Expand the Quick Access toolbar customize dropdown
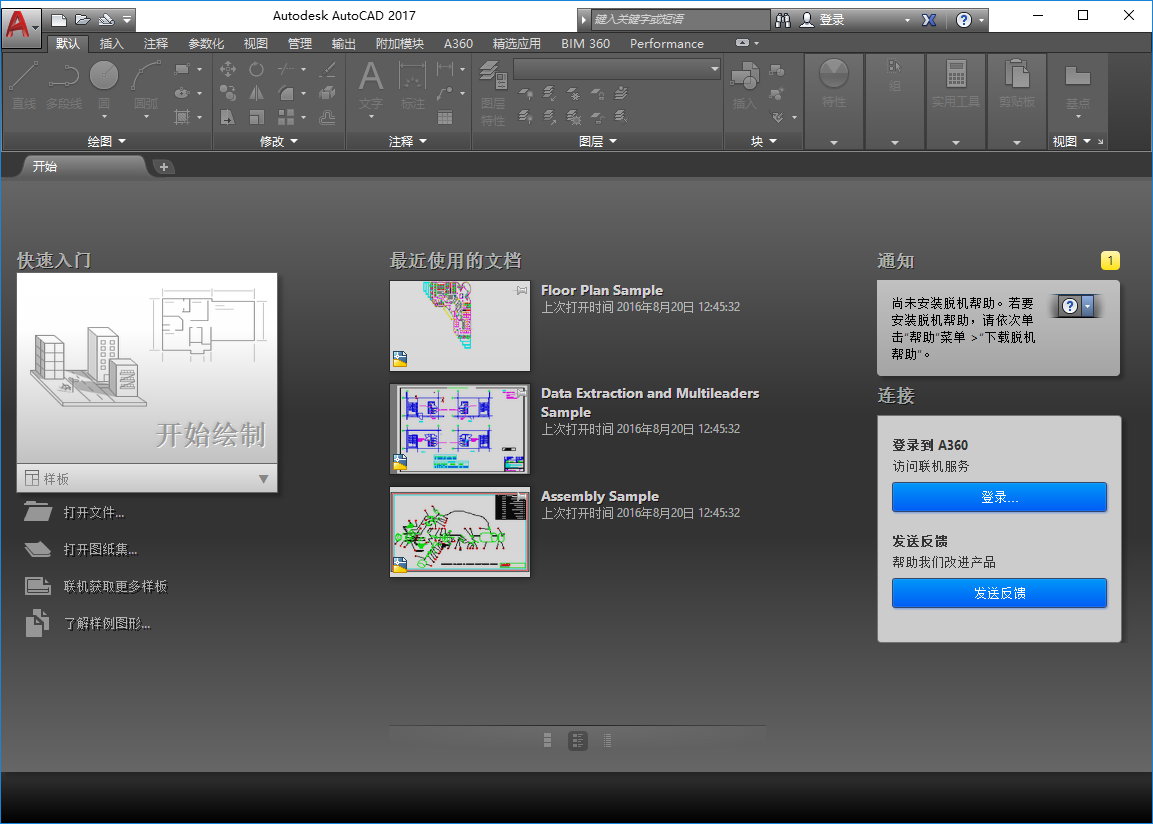The width and height of the screenshot is (1153, 824). pyautogui.click(x=126, y=20)
